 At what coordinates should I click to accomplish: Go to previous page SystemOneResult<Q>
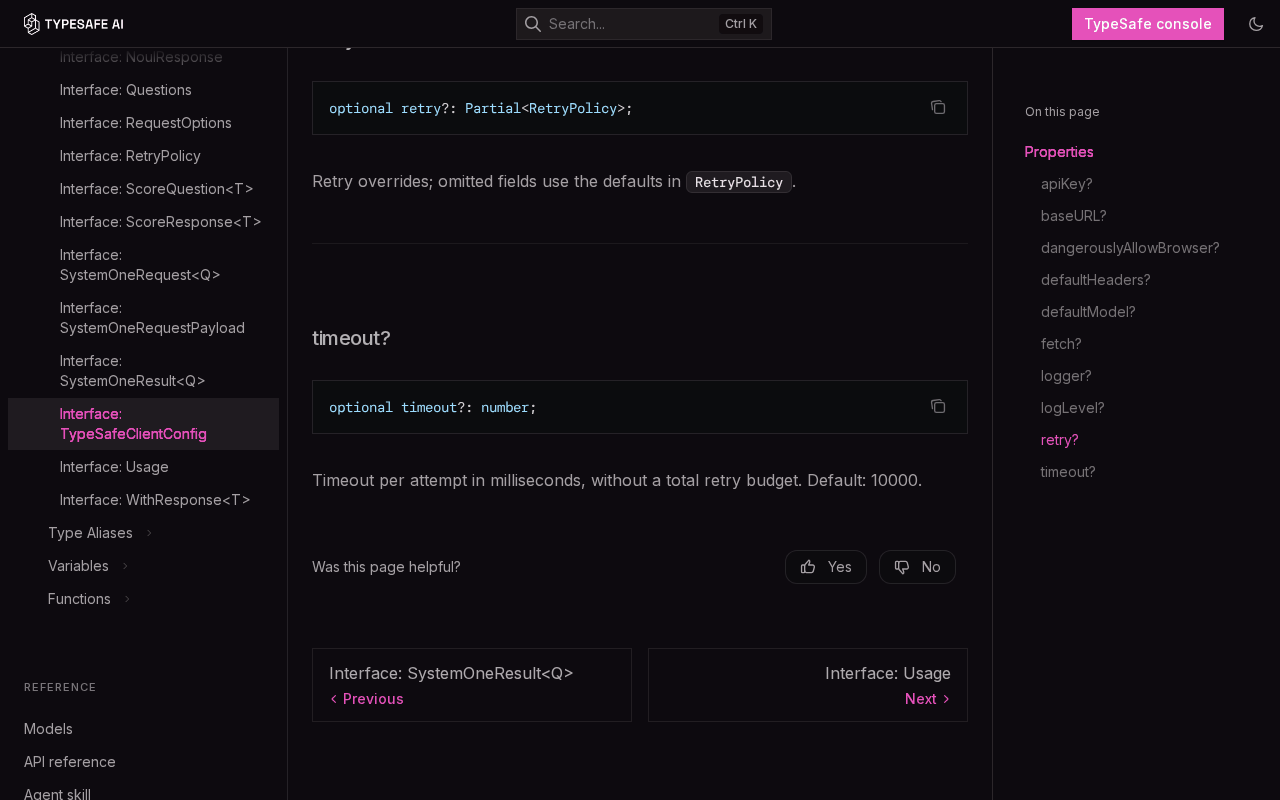click(x=472, y=685)
